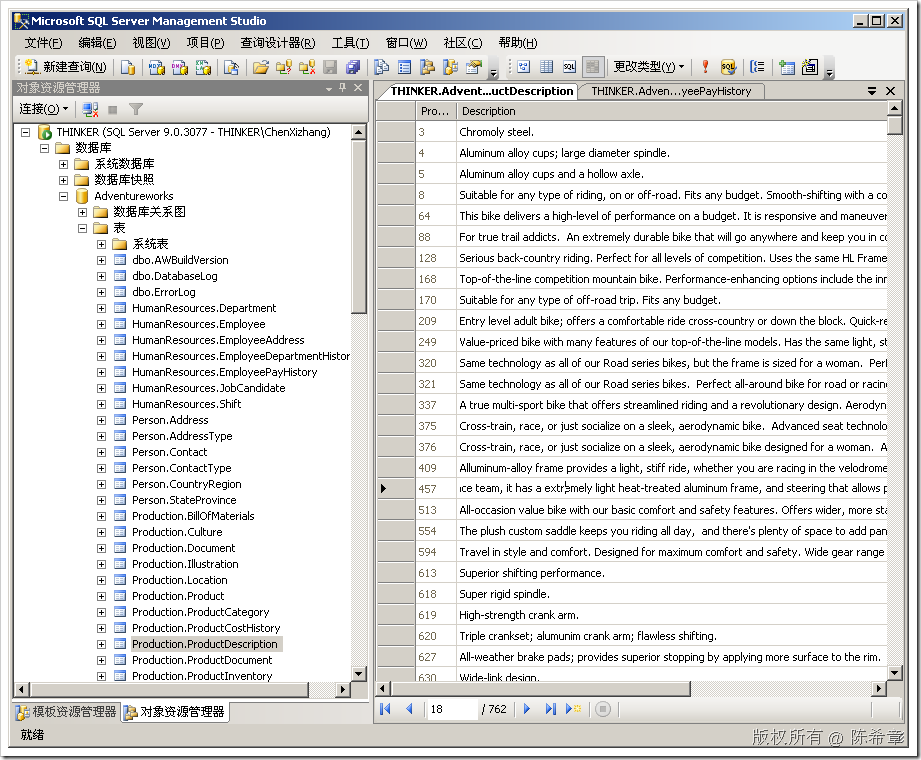The image size is (921, 760).
Task: Click the Add Table icon
Action: point(786,67)
